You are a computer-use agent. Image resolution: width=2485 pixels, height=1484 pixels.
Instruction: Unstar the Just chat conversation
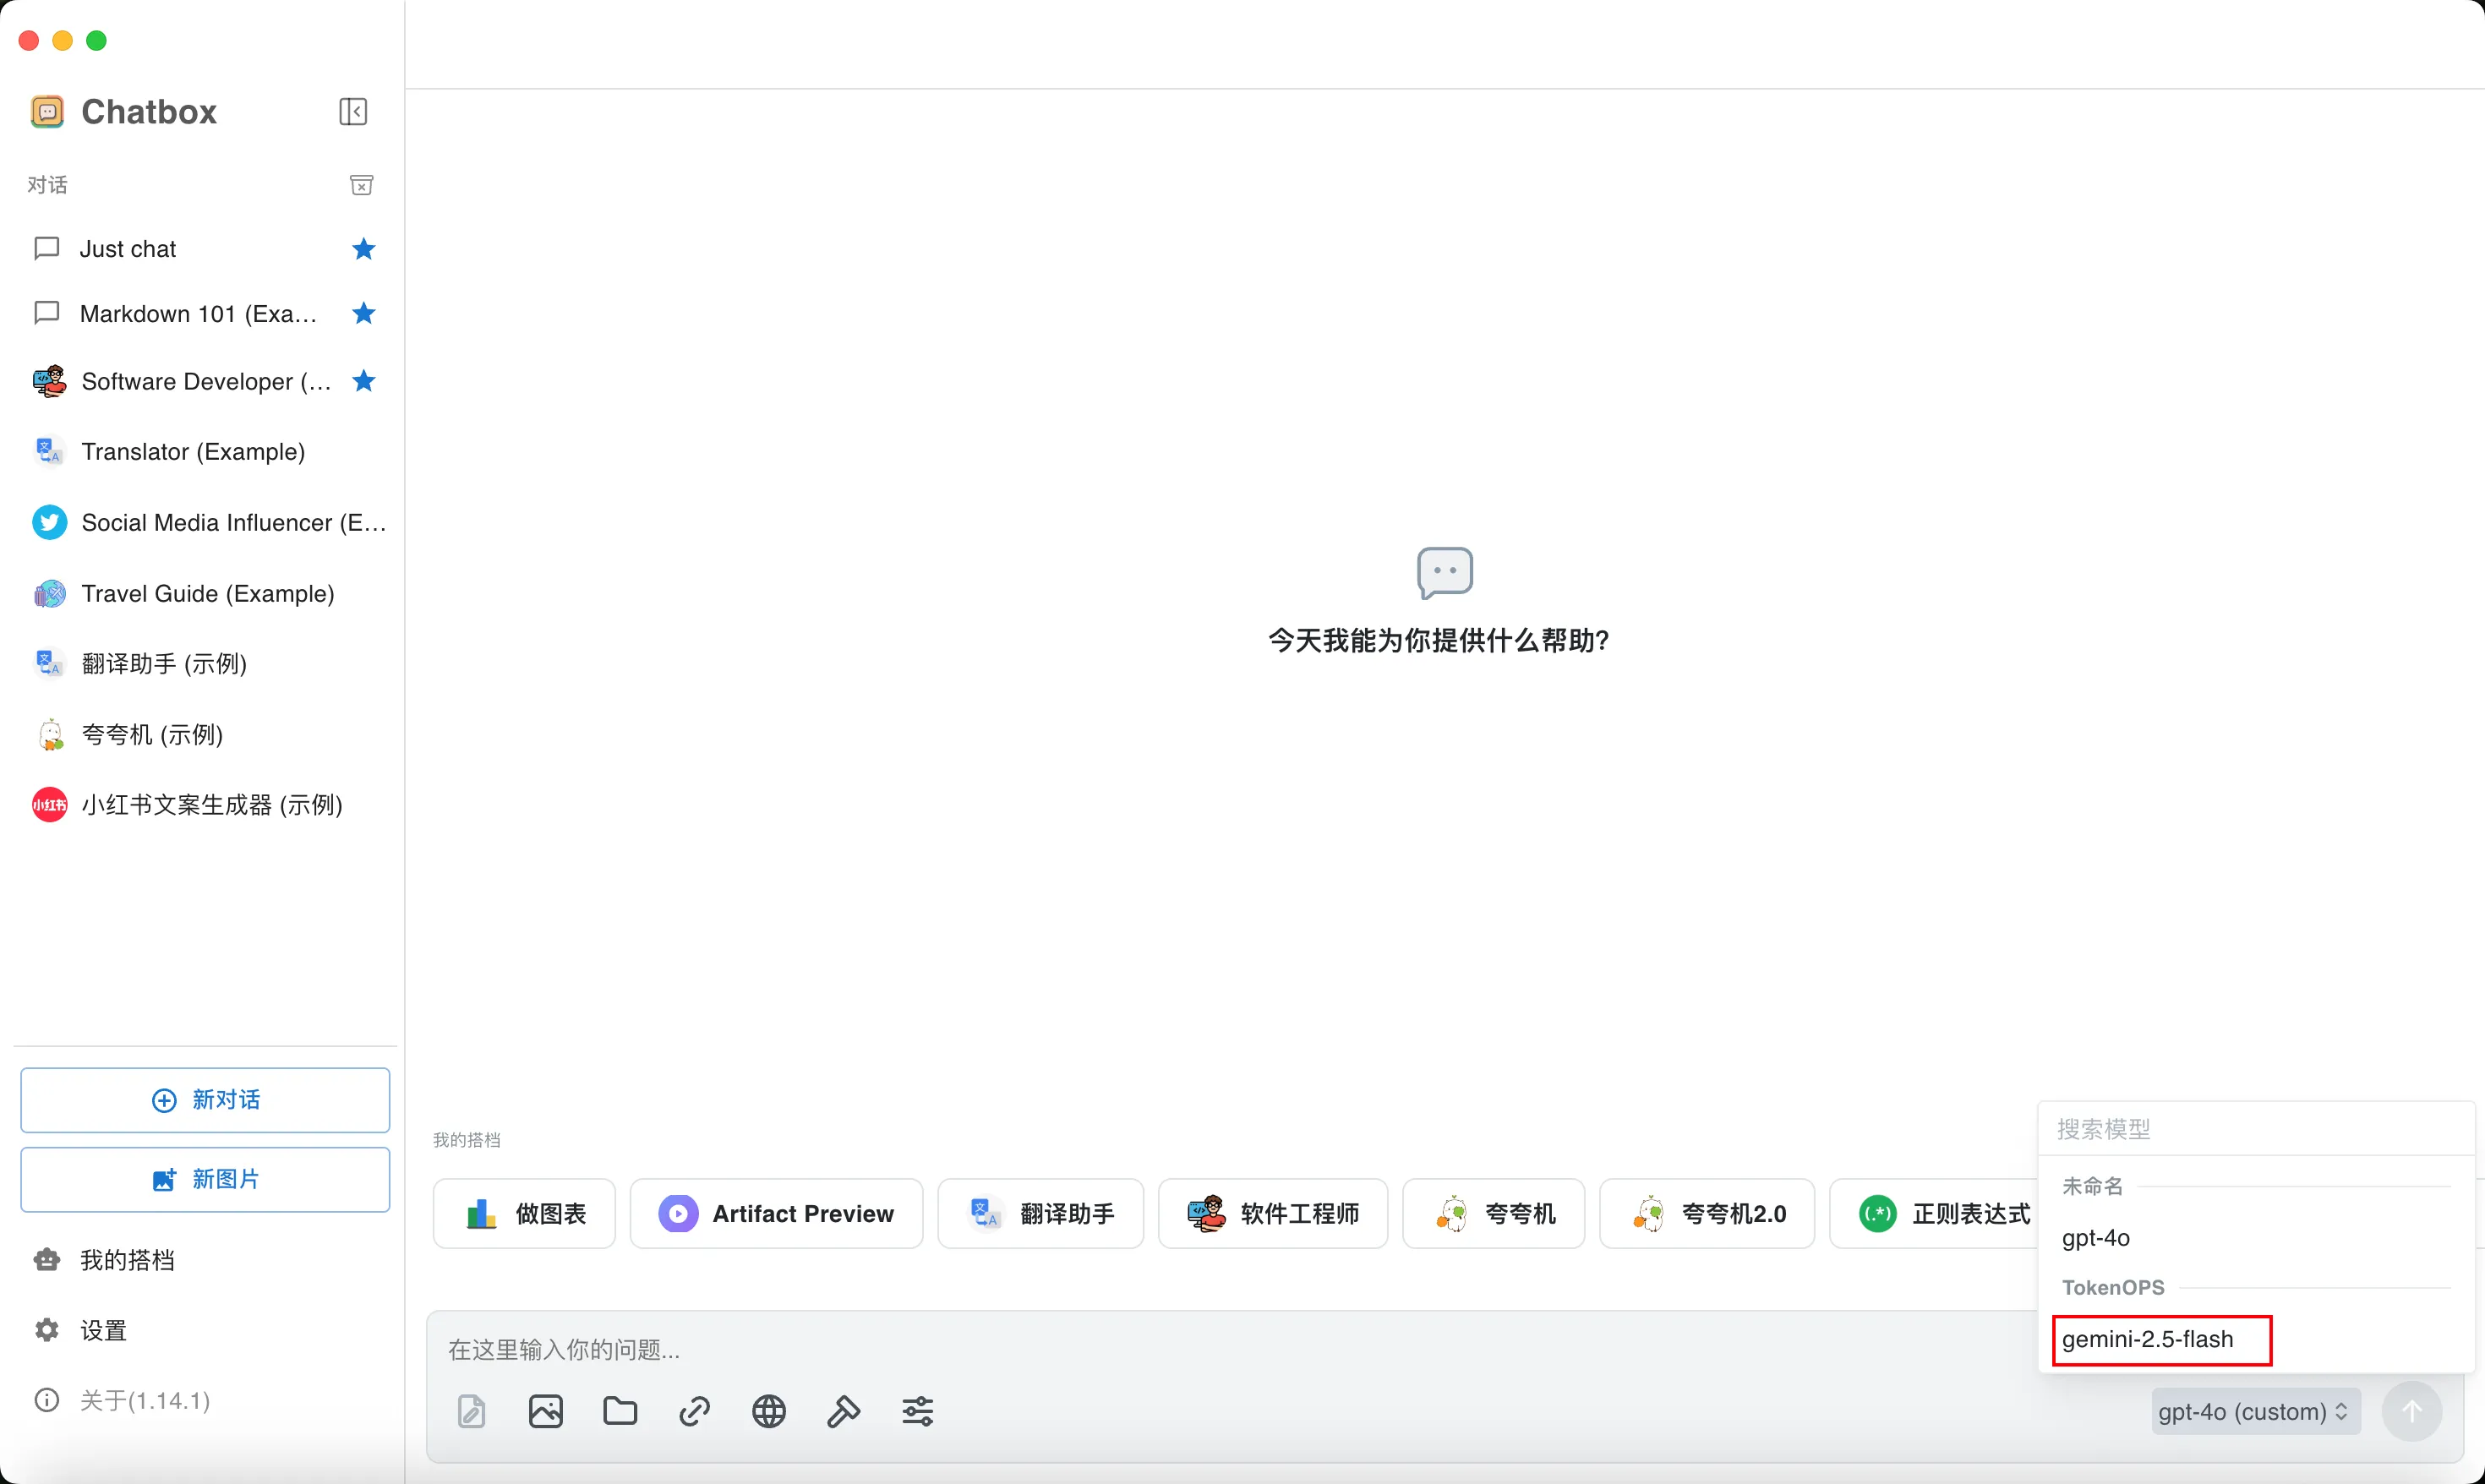click(x=364, y=249)
